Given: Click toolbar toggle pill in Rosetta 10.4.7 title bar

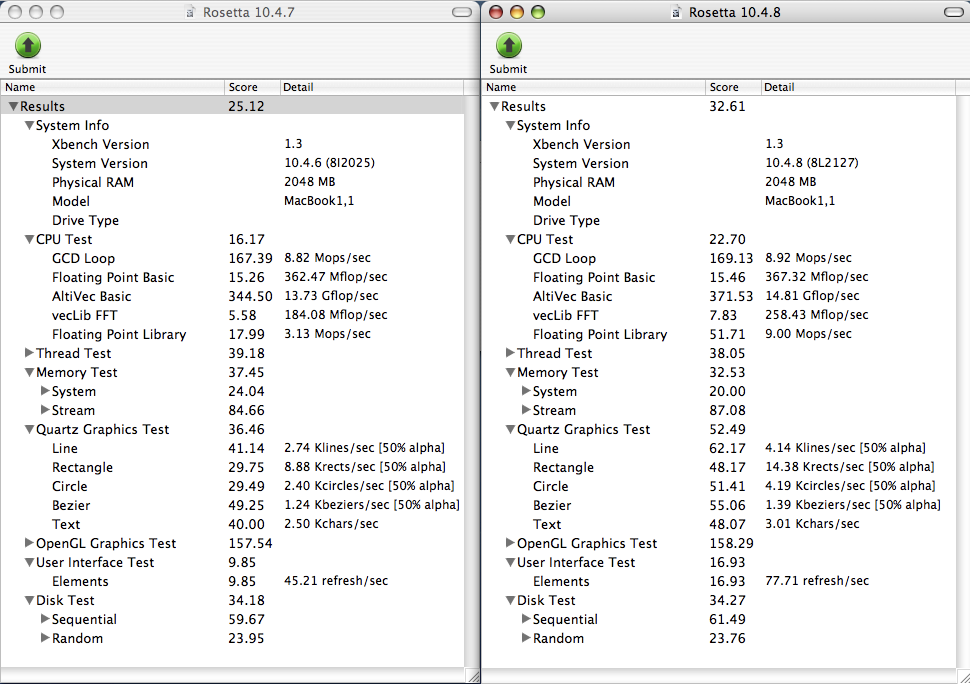Looking at the screenshot, I should (x=461, y=12).
